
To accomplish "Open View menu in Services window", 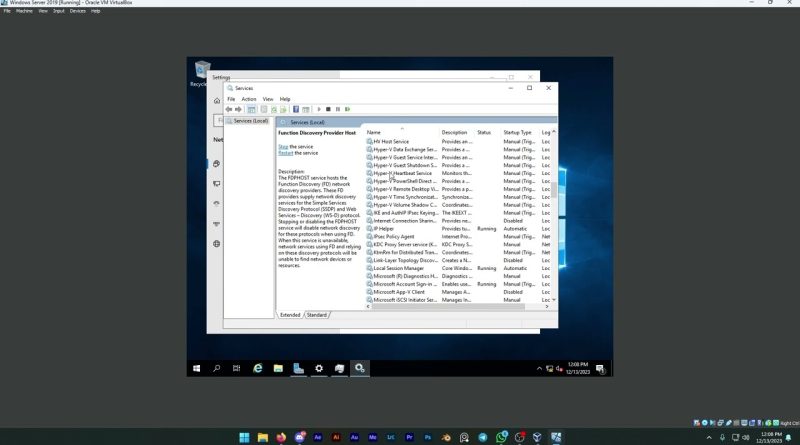I will [268, 99].
